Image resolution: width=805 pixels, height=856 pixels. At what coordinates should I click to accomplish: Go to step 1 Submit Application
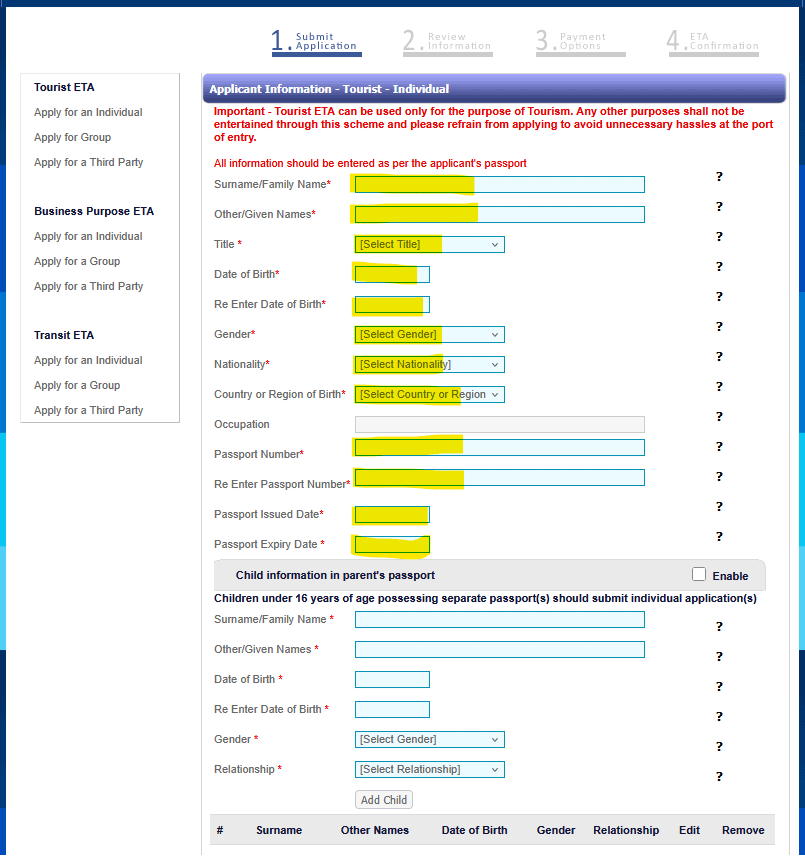(x=317, y=43)
